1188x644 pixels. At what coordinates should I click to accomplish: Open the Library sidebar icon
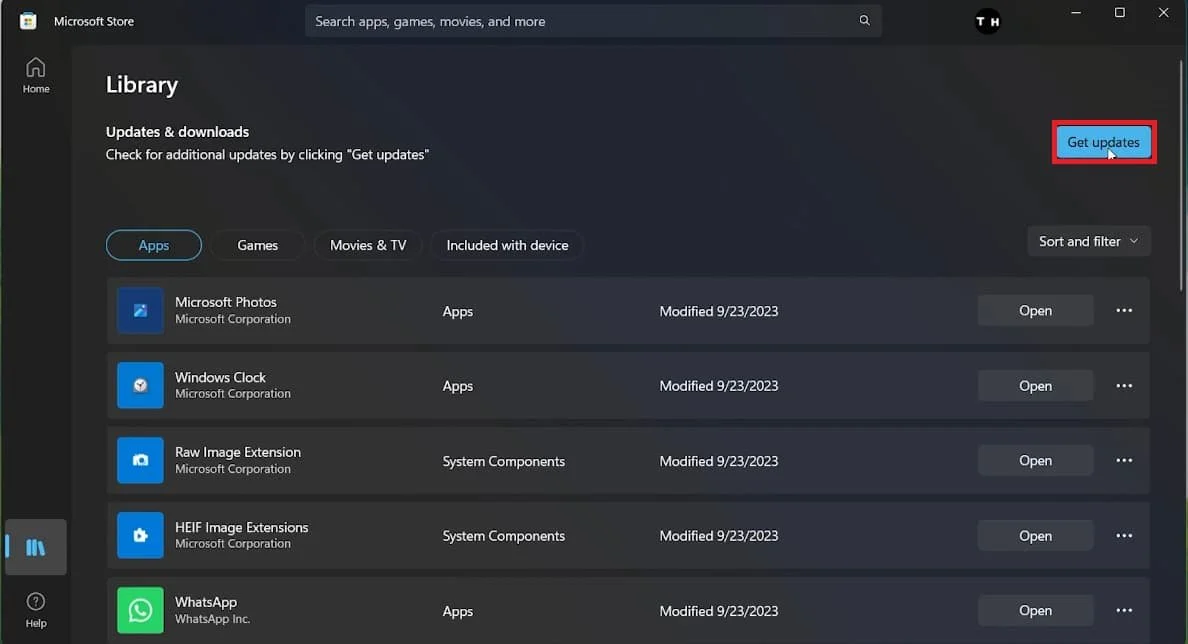[x=36, y=547]
